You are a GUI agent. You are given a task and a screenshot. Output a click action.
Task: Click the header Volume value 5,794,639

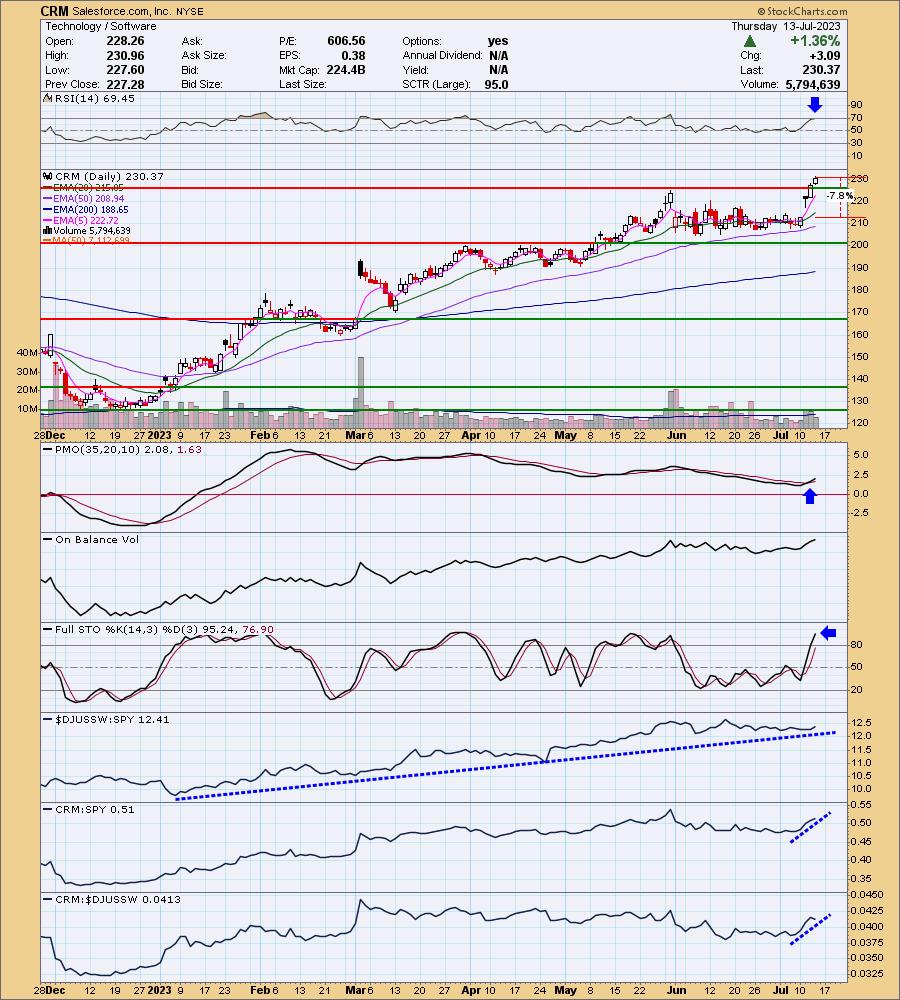811,84
